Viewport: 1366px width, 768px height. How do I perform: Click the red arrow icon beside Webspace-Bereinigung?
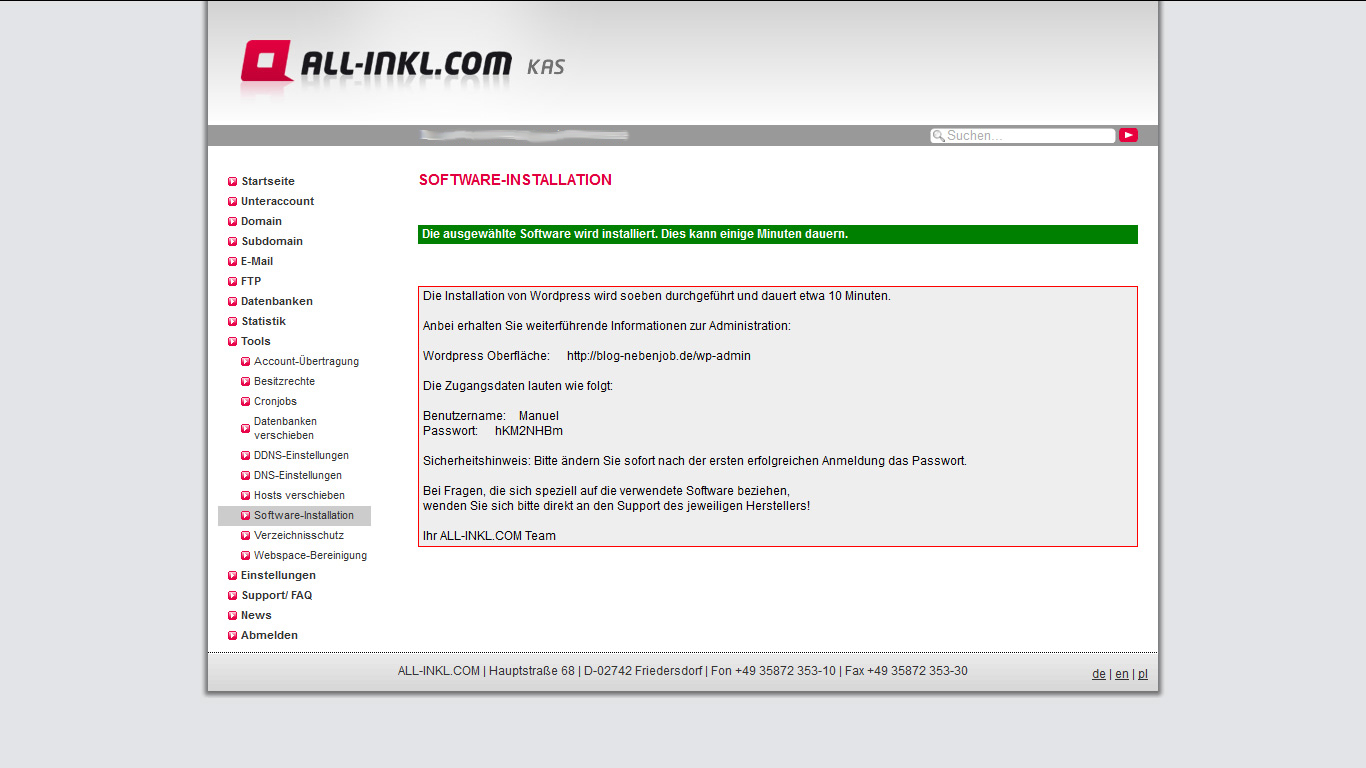click(x=245, y=556)
